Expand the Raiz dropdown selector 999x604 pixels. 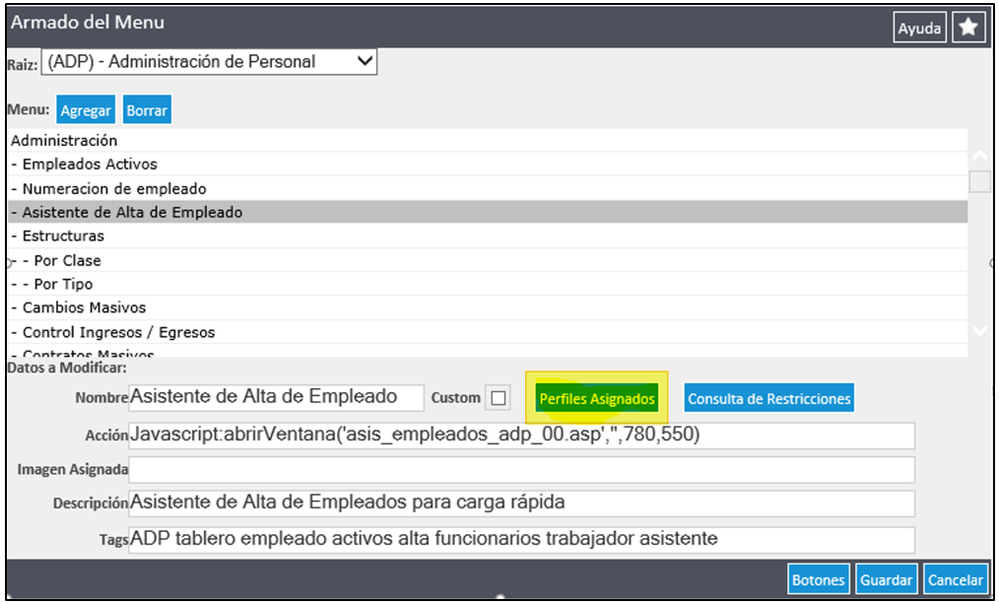tap(209, 62)
